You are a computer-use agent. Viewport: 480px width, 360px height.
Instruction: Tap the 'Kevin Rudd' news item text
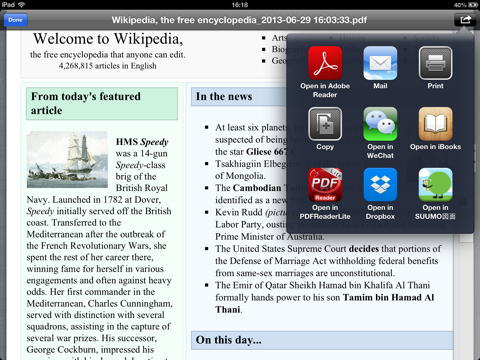tap(239, 212)
